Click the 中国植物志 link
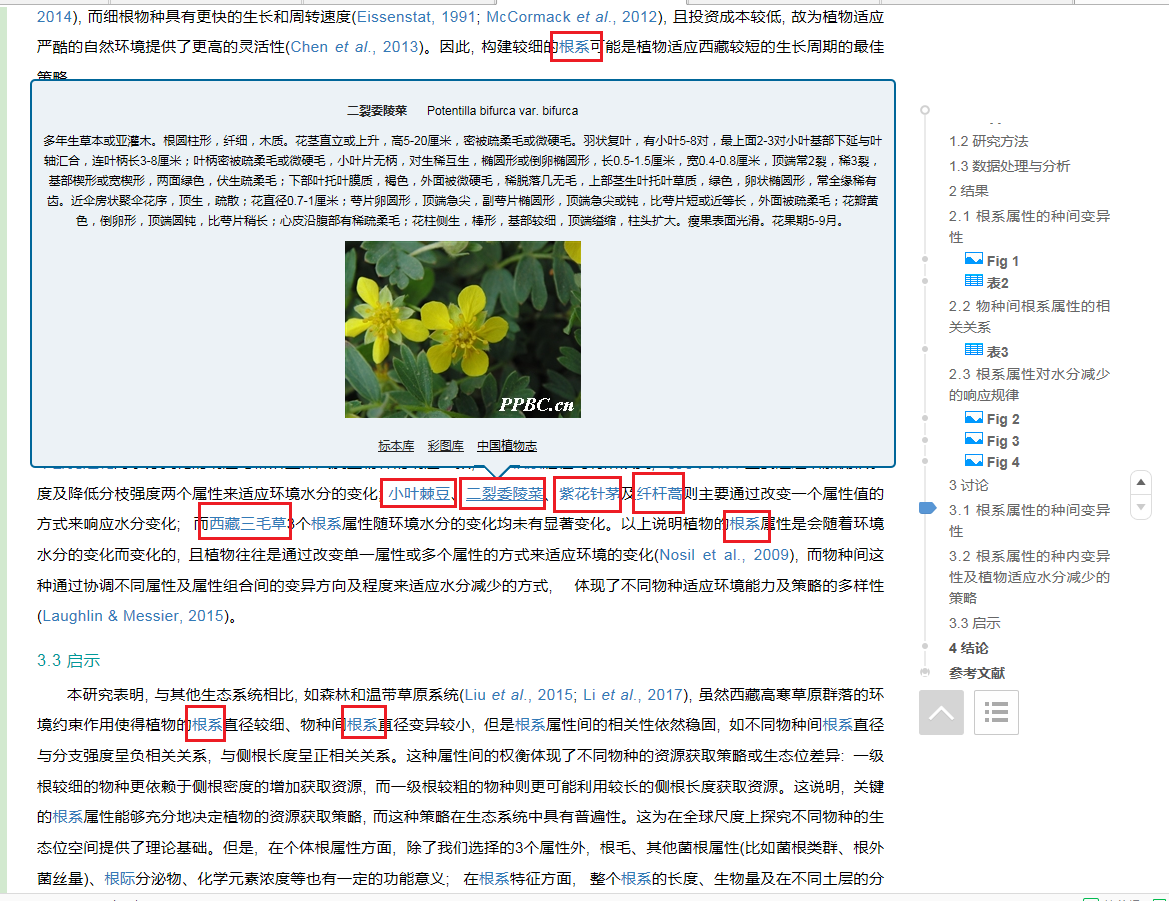The width and height of the screenshot is (1169, 901). point(506,446)
